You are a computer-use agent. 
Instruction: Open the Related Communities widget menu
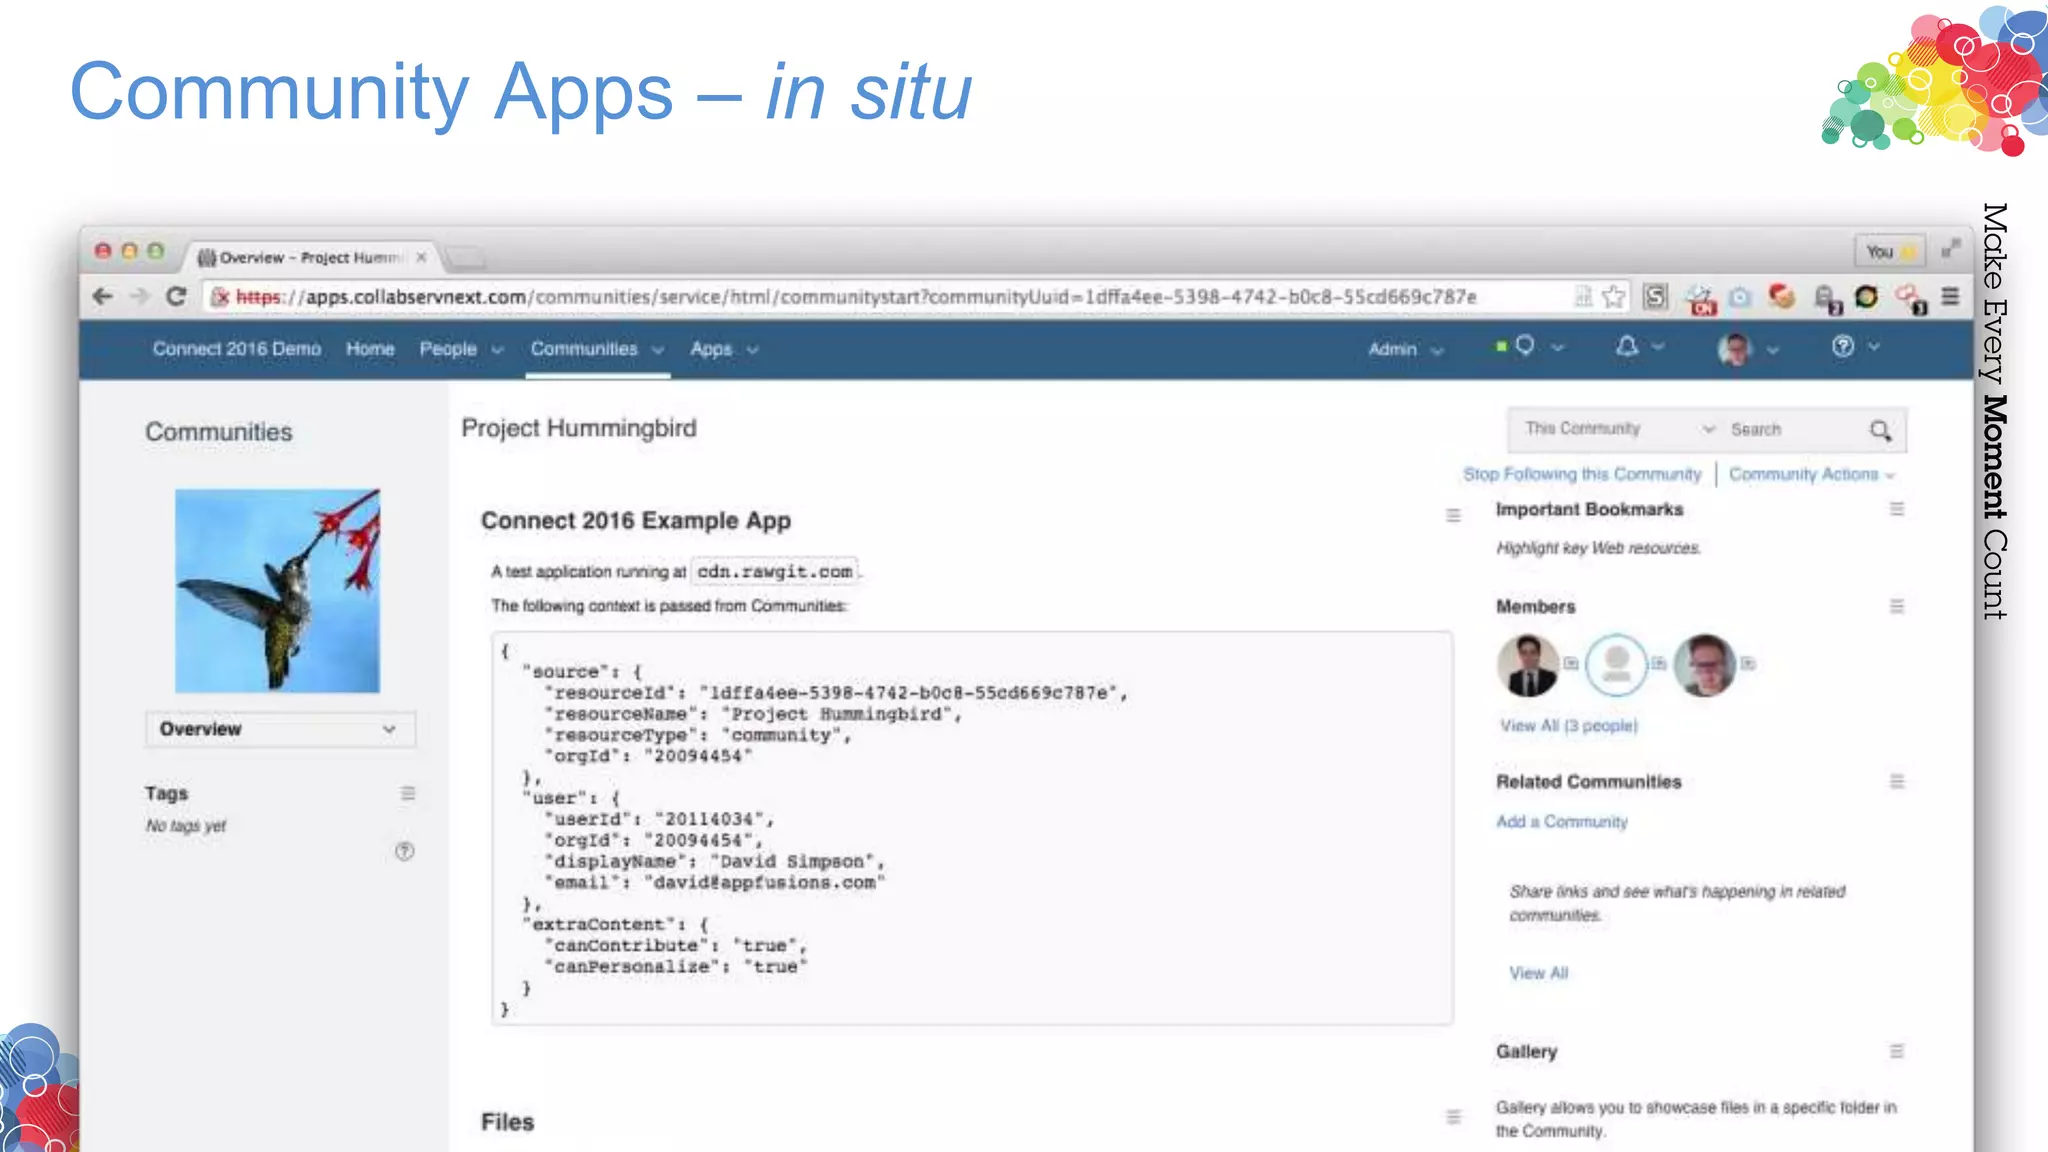pos(1896,781)
